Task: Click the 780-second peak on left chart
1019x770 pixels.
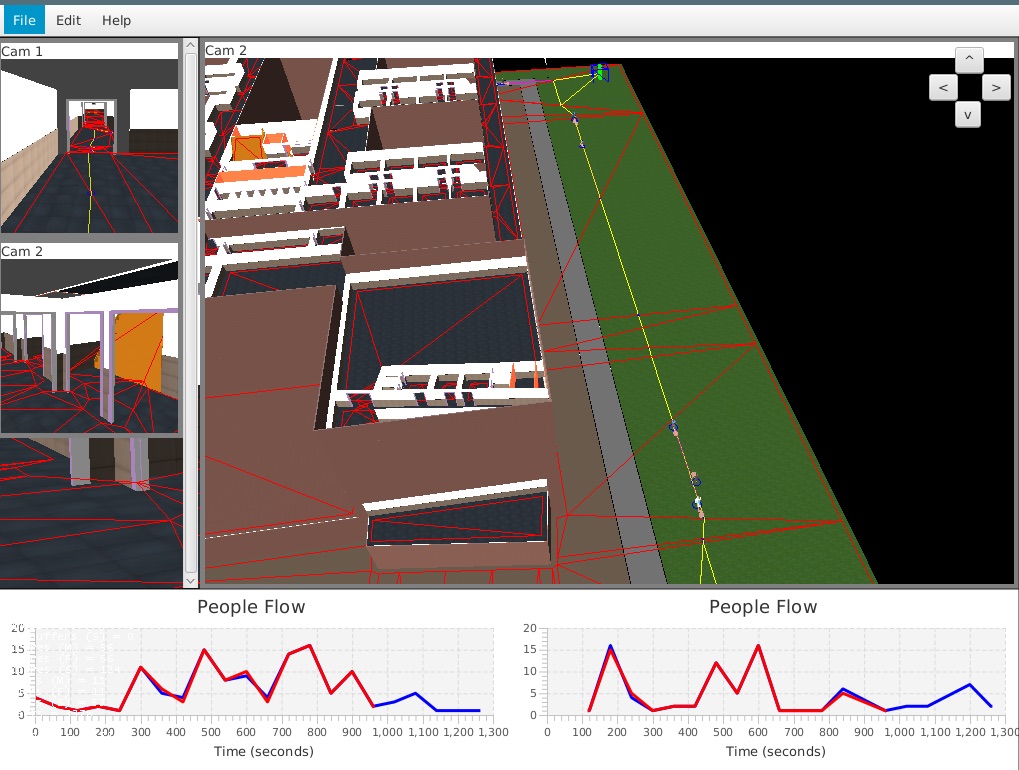Action: coord(311,646)
